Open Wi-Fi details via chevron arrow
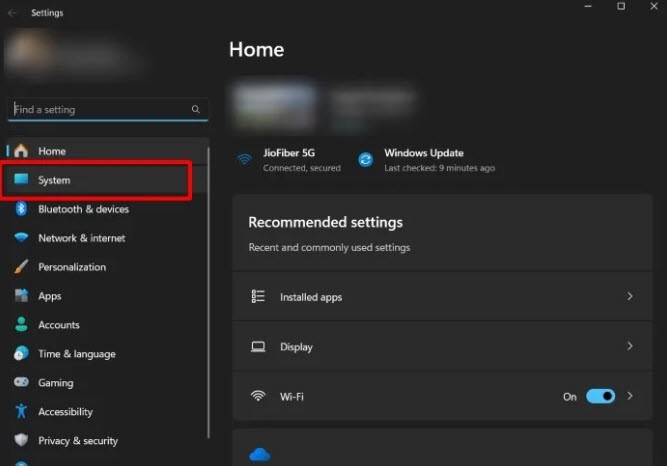This screenshot has width=667, height=466. pos(630,396)
